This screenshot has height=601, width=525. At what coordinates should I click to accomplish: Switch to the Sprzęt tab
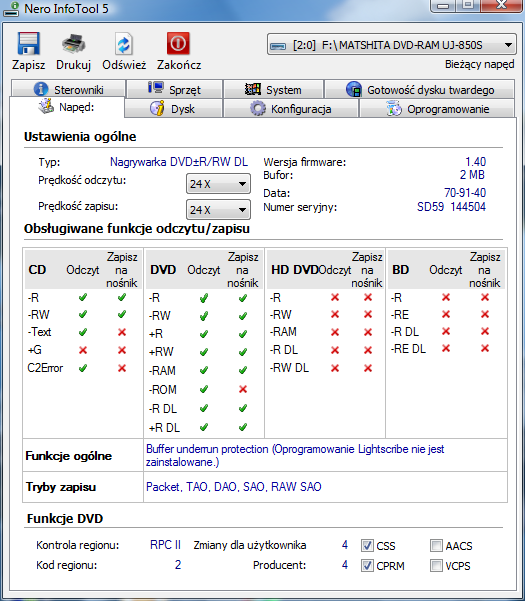click(174, 89)
